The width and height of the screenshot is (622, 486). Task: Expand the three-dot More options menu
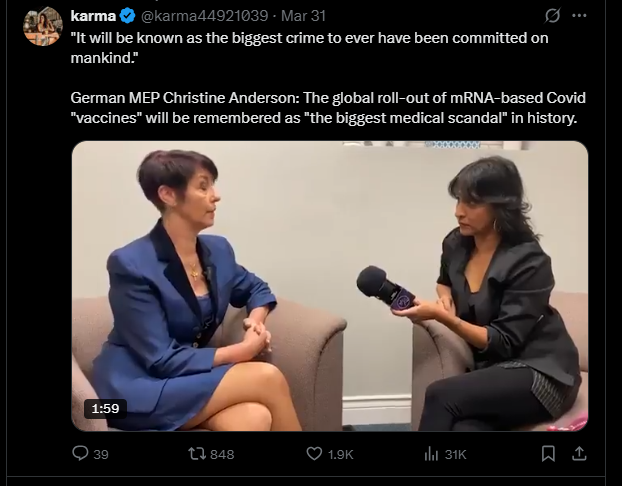pos(578,16)
